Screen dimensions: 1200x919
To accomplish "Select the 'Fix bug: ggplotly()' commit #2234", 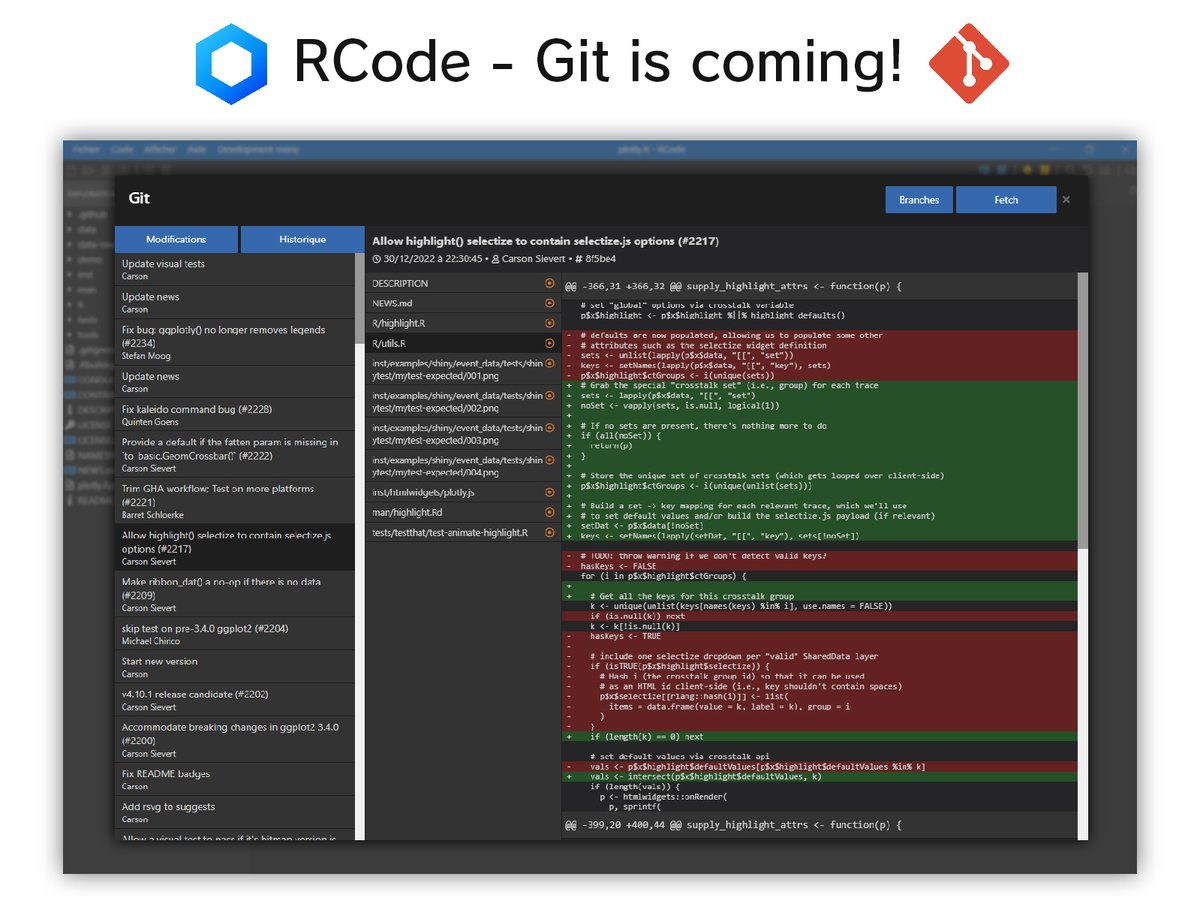I will [x=235, y=342].
